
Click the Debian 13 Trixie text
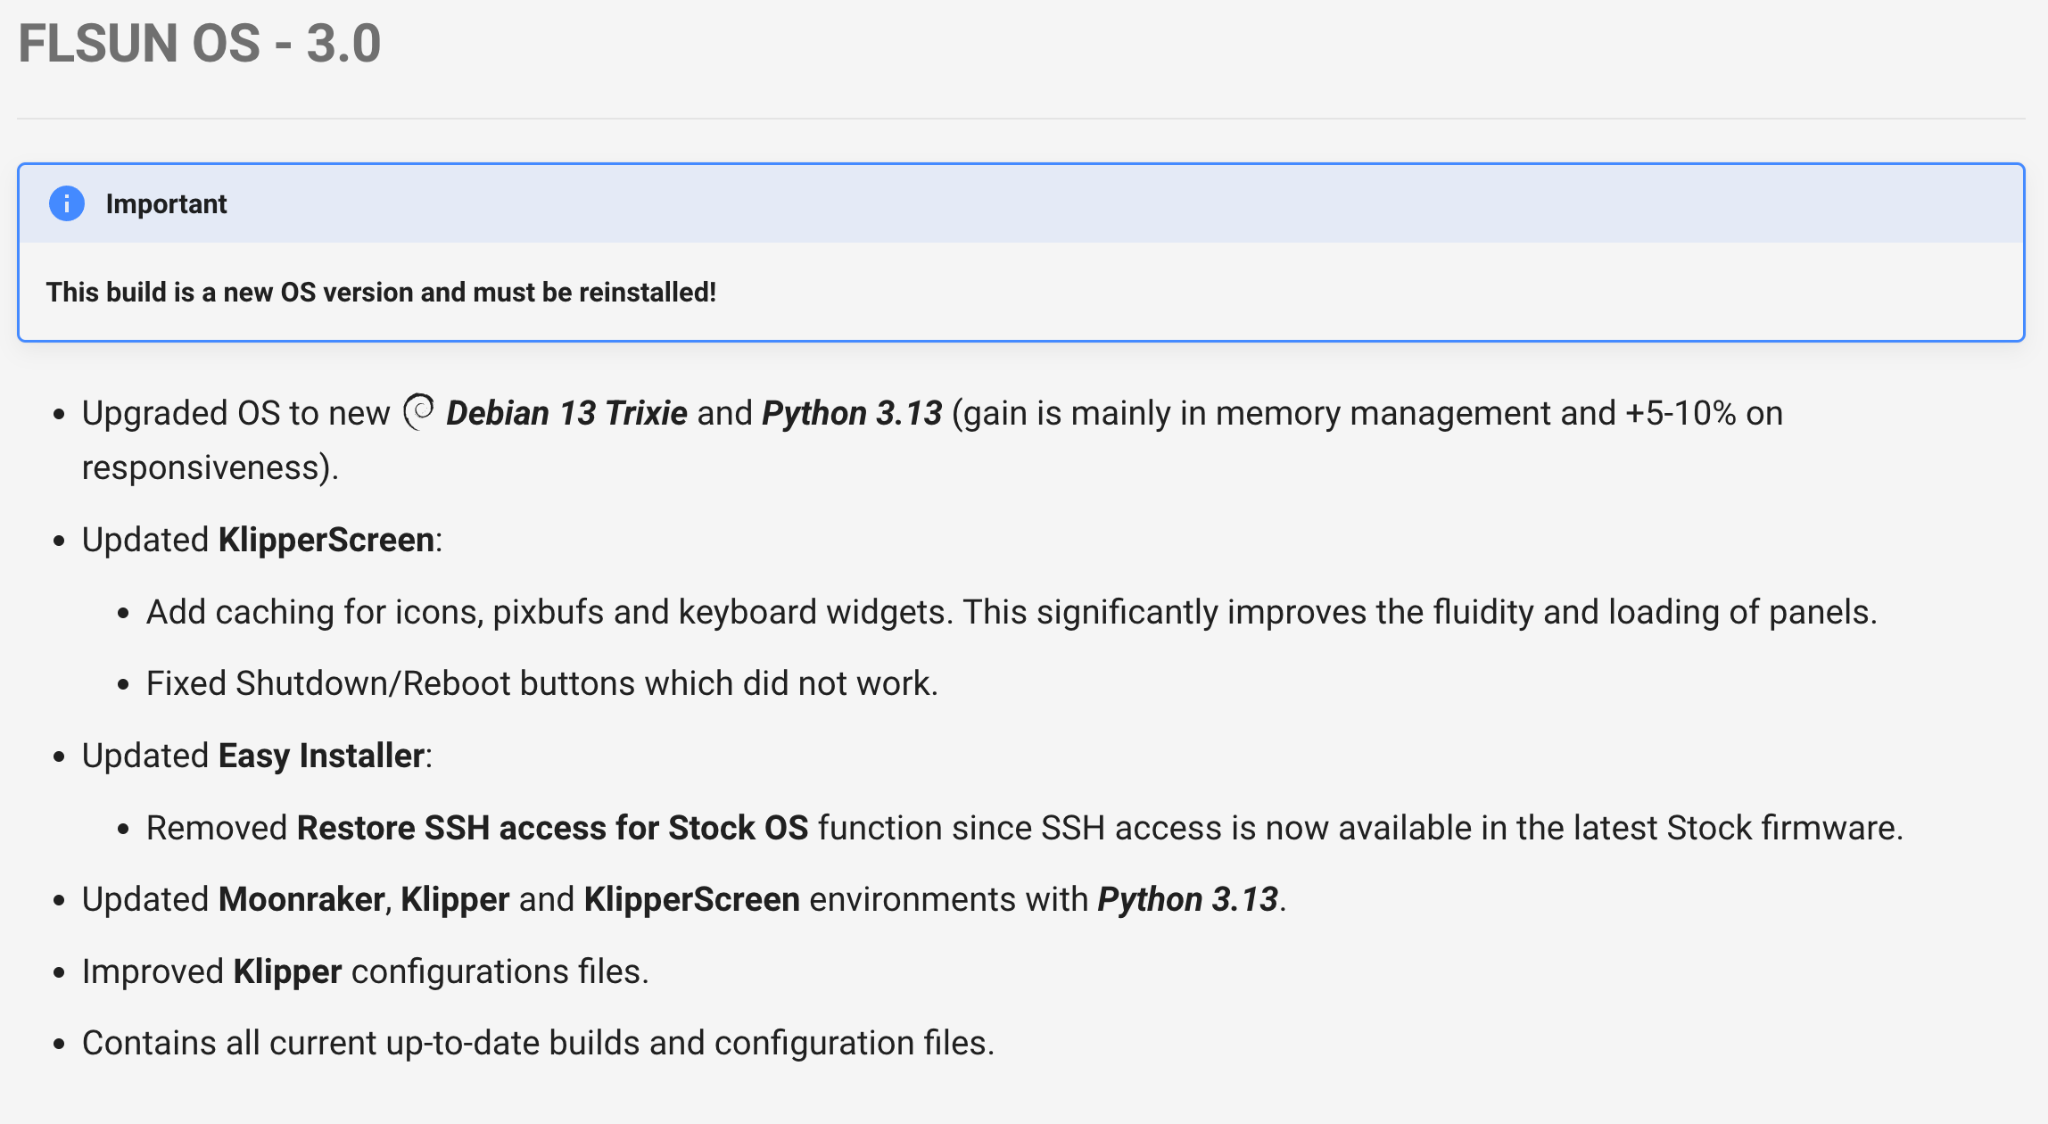click(566, 413)
